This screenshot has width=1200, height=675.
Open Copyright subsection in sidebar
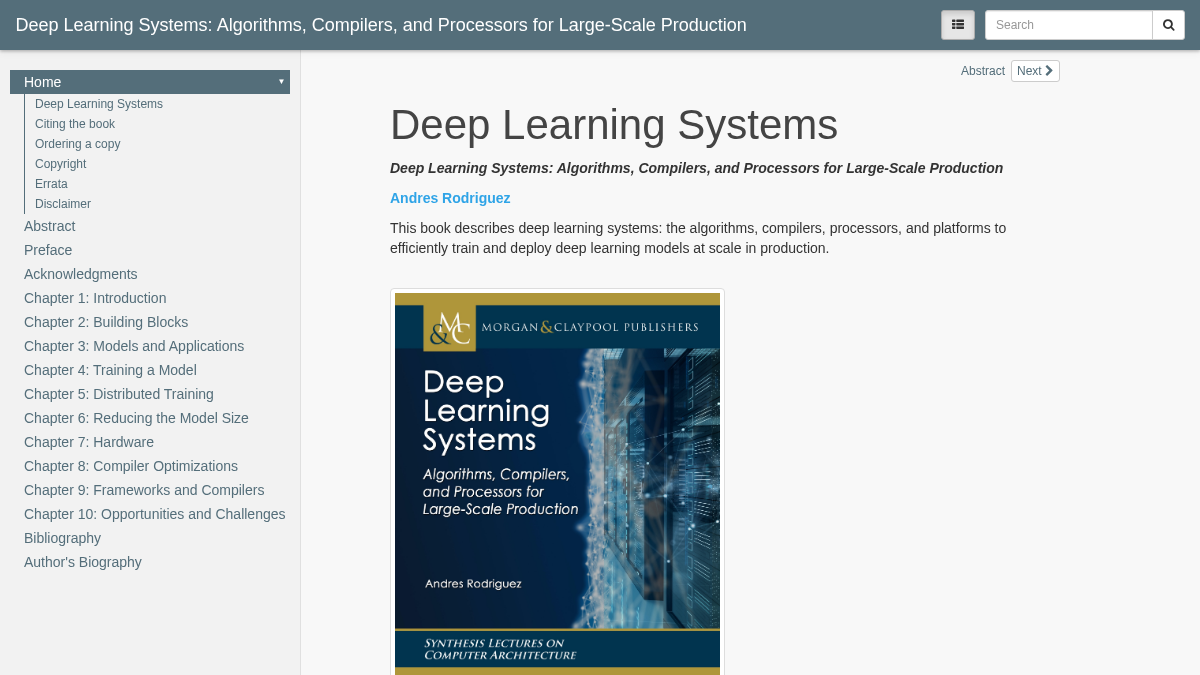[x=60, y=164]
